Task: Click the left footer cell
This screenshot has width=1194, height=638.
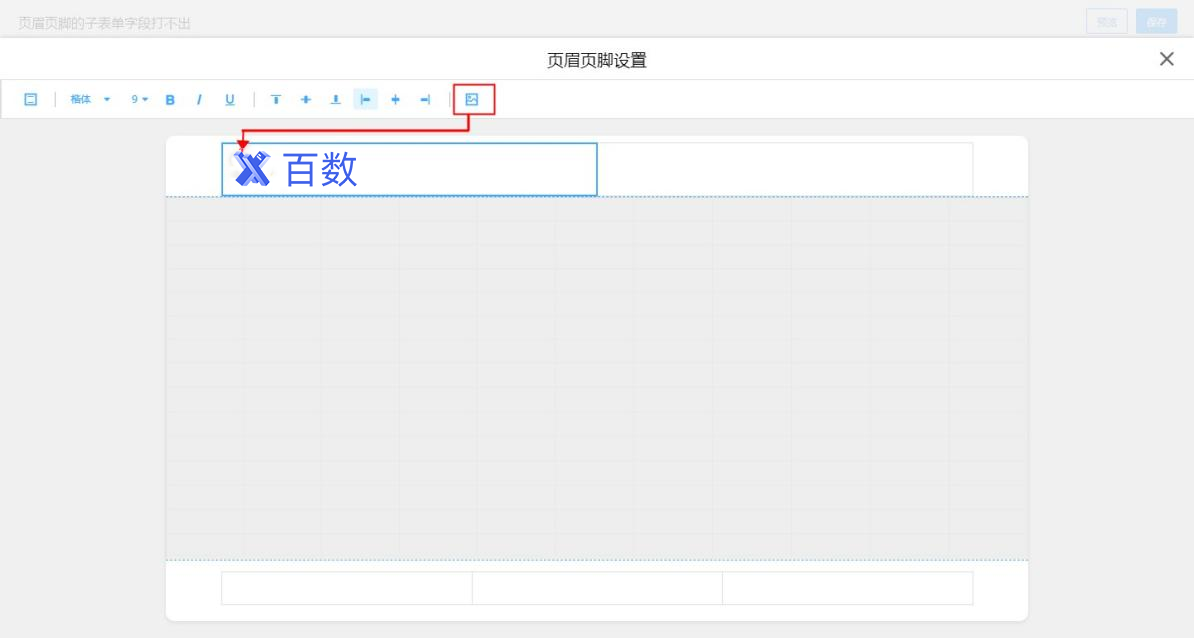Action: [346, 588]
